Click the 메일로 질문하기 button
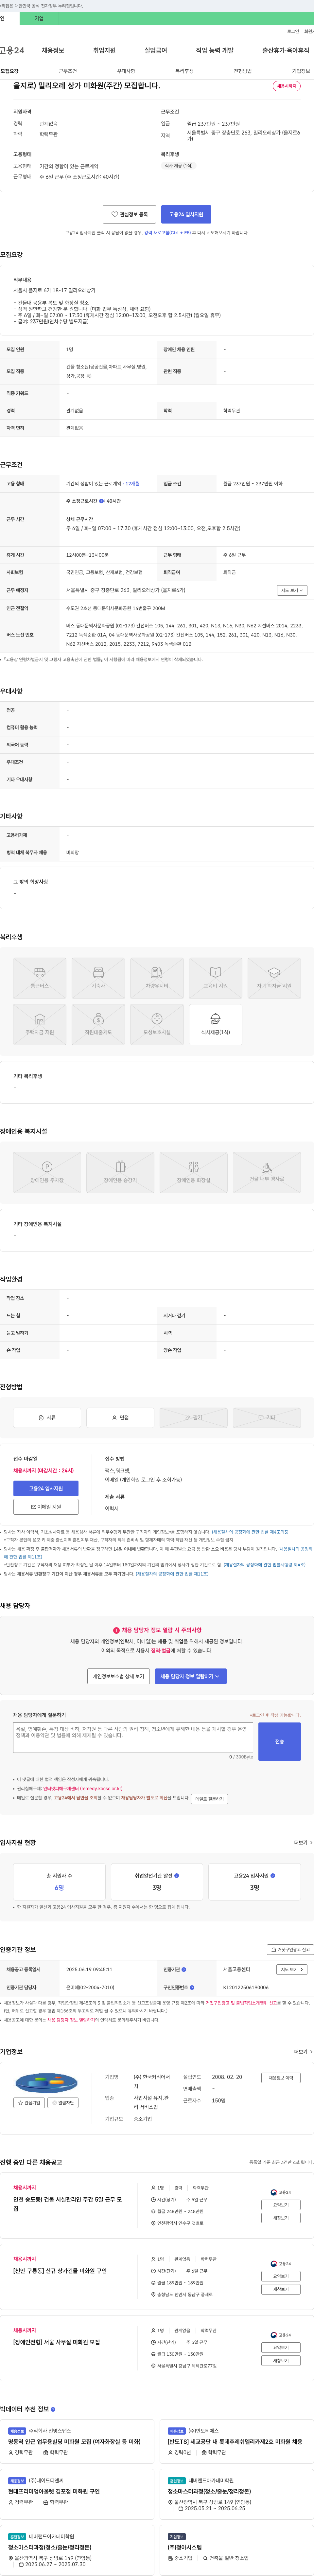The width and height of the screenshot is (314, 2576). pos(209,1799)
